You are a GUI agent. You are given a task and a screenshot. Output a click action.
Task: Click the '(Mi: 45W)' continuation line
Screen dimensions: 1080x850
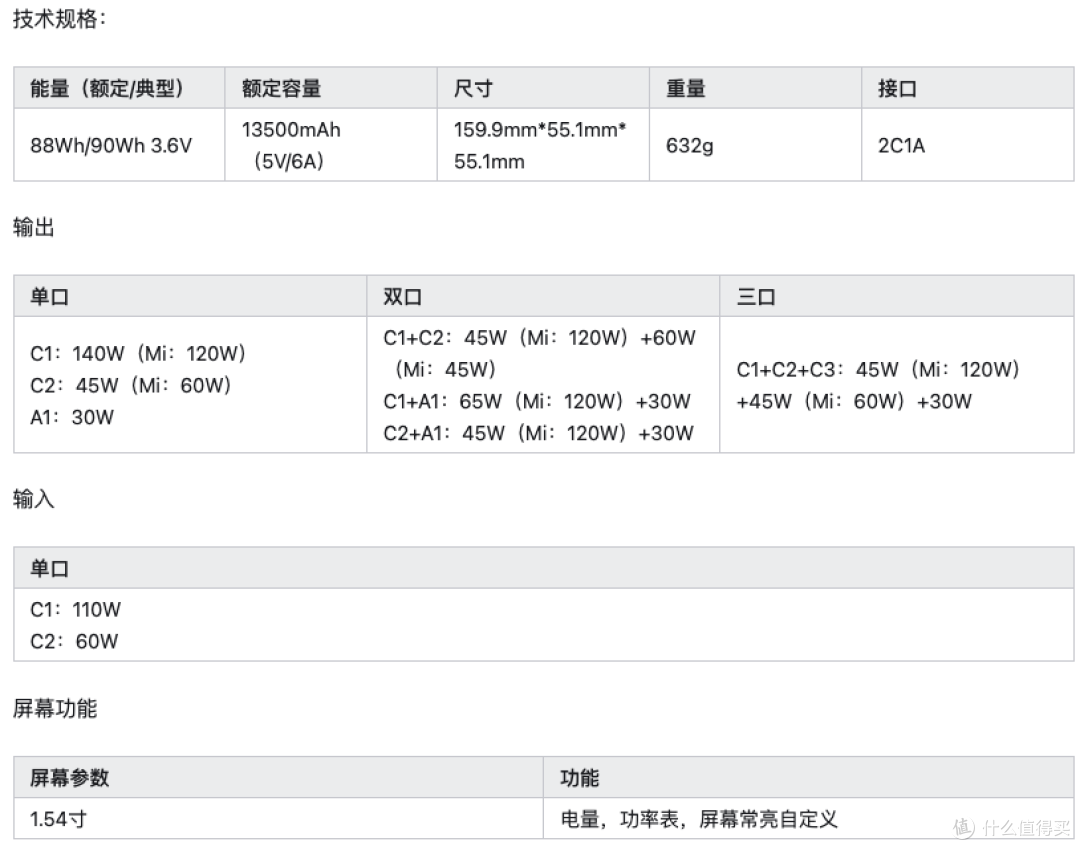click(445, 369)
